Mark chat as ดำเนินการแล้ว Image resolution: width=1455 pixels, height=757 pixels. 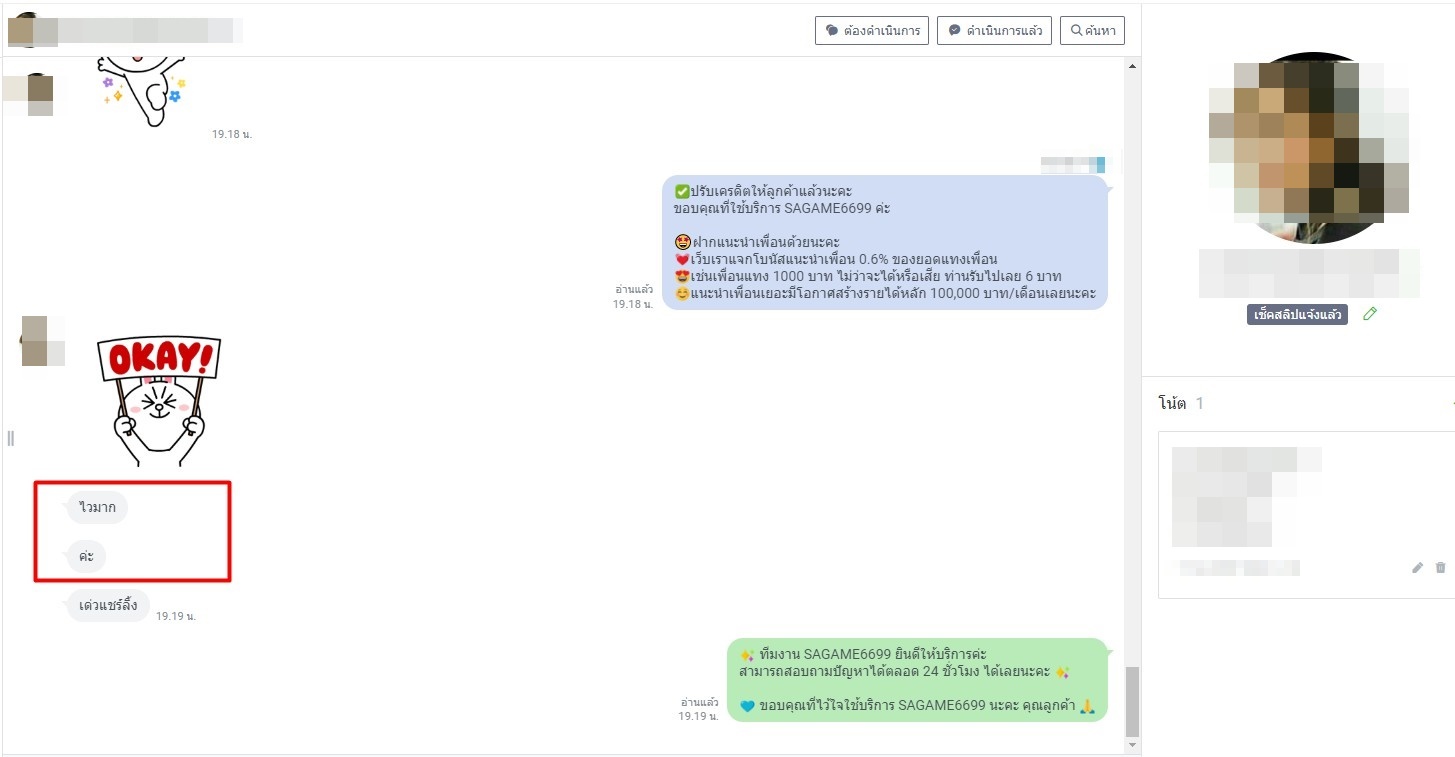pos(994,31)
